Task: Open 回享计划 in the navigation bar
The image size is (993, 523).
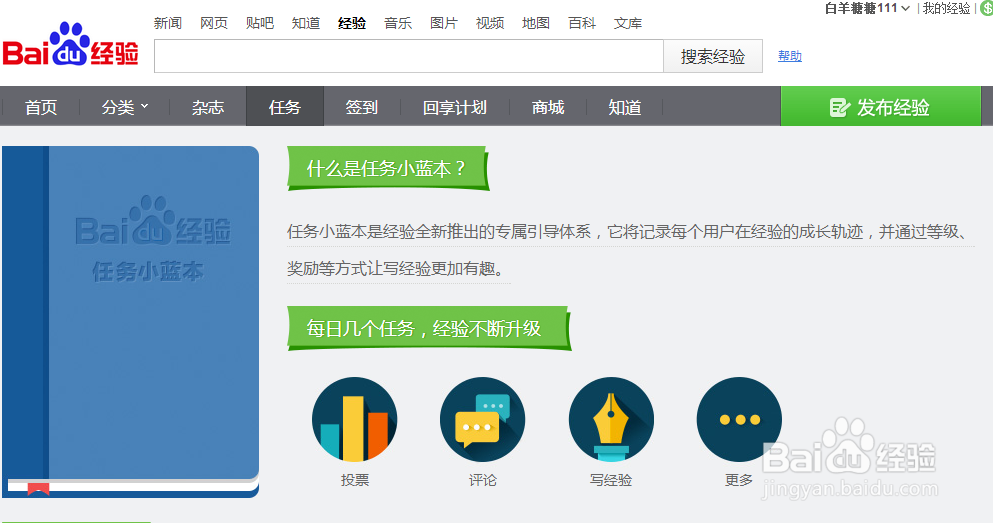Action: (455, 107)
